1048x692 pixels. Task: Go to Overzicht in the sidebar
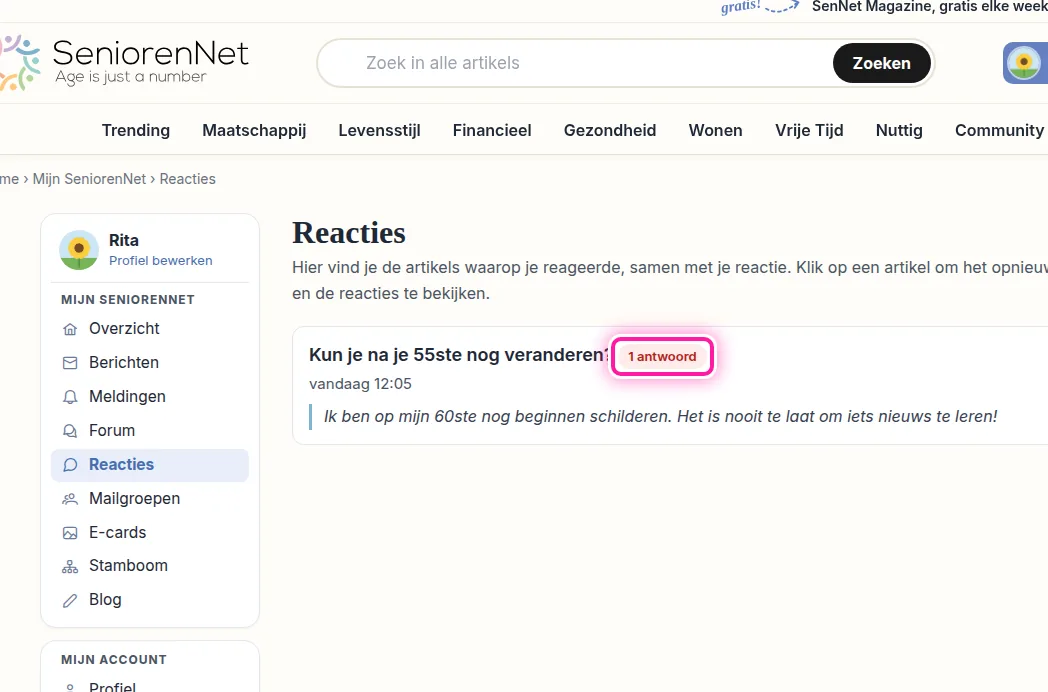[x=150, y=329]
